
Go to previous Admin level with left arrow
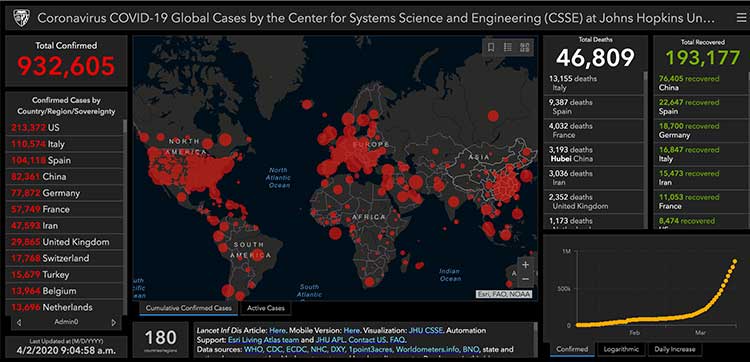tap(19, 322)
